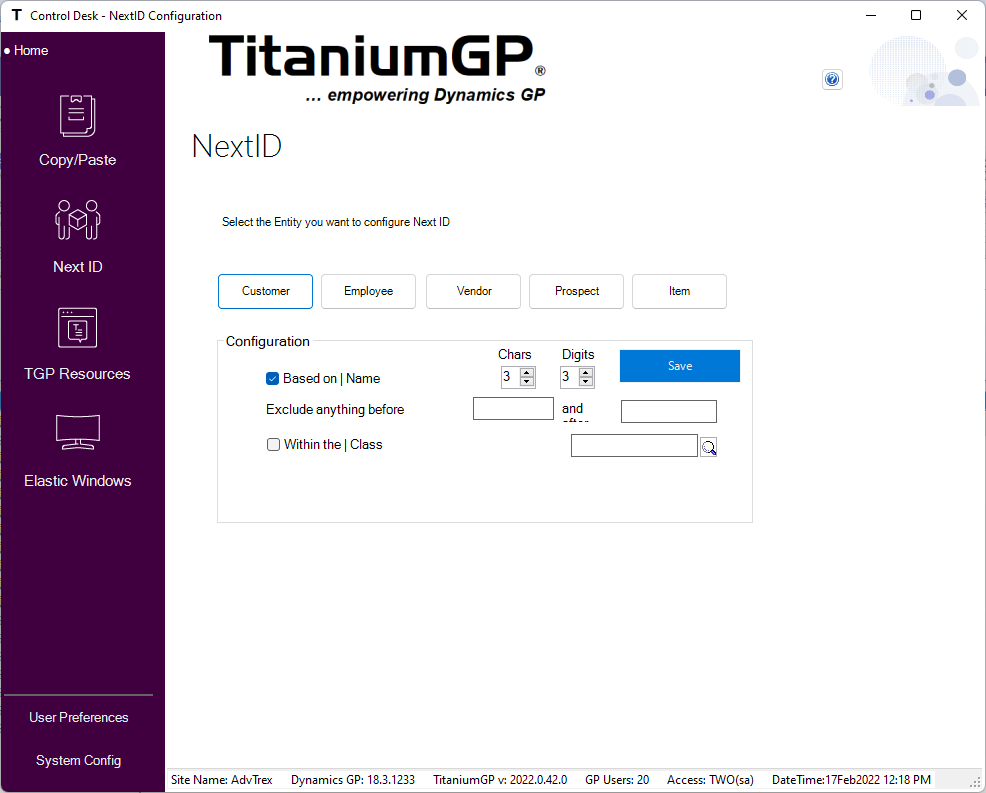Click the TGP Resources sidebar label
This screenshot has width=986, height=793.
77,374
